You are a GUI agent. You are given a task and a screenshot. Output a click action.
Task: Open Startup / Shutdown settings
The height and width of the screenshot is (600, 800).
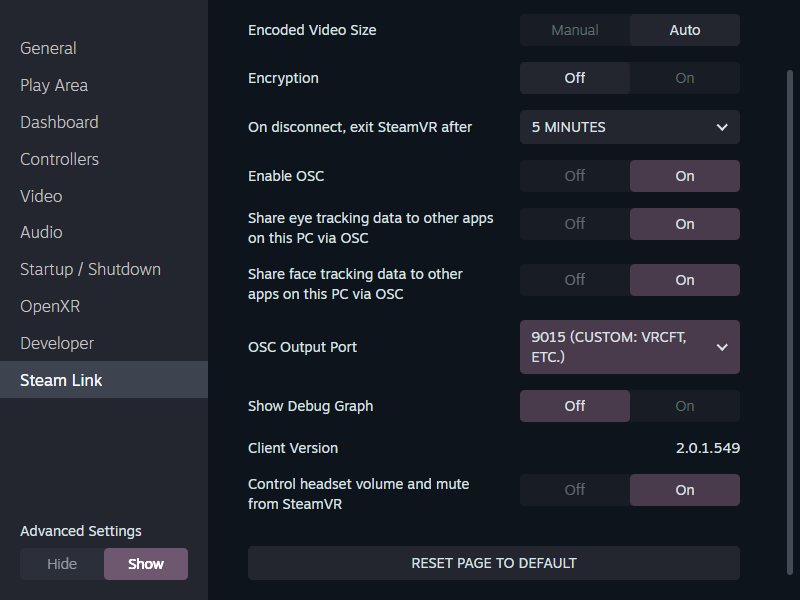tap(104, 269)
